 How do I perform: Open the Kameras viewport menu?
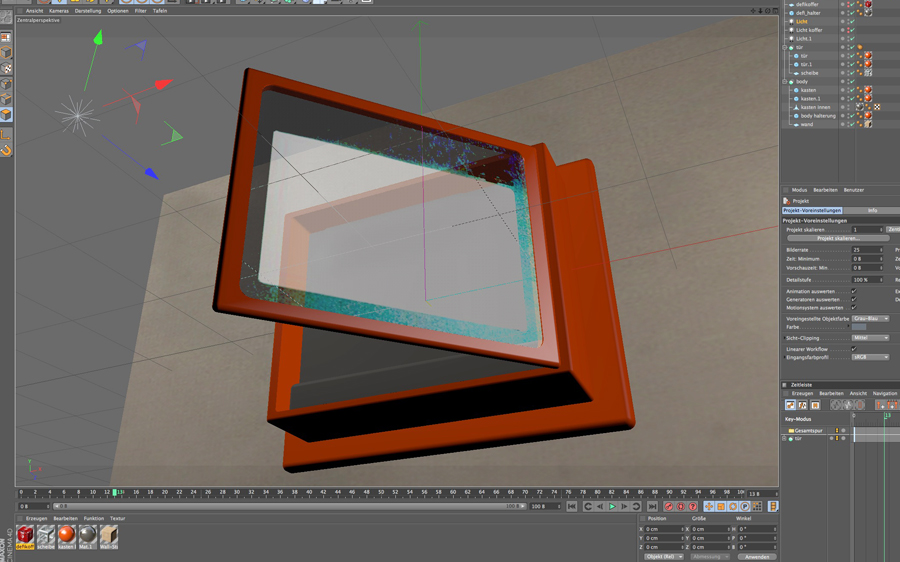pyautogui.click(x=59, y=11)
